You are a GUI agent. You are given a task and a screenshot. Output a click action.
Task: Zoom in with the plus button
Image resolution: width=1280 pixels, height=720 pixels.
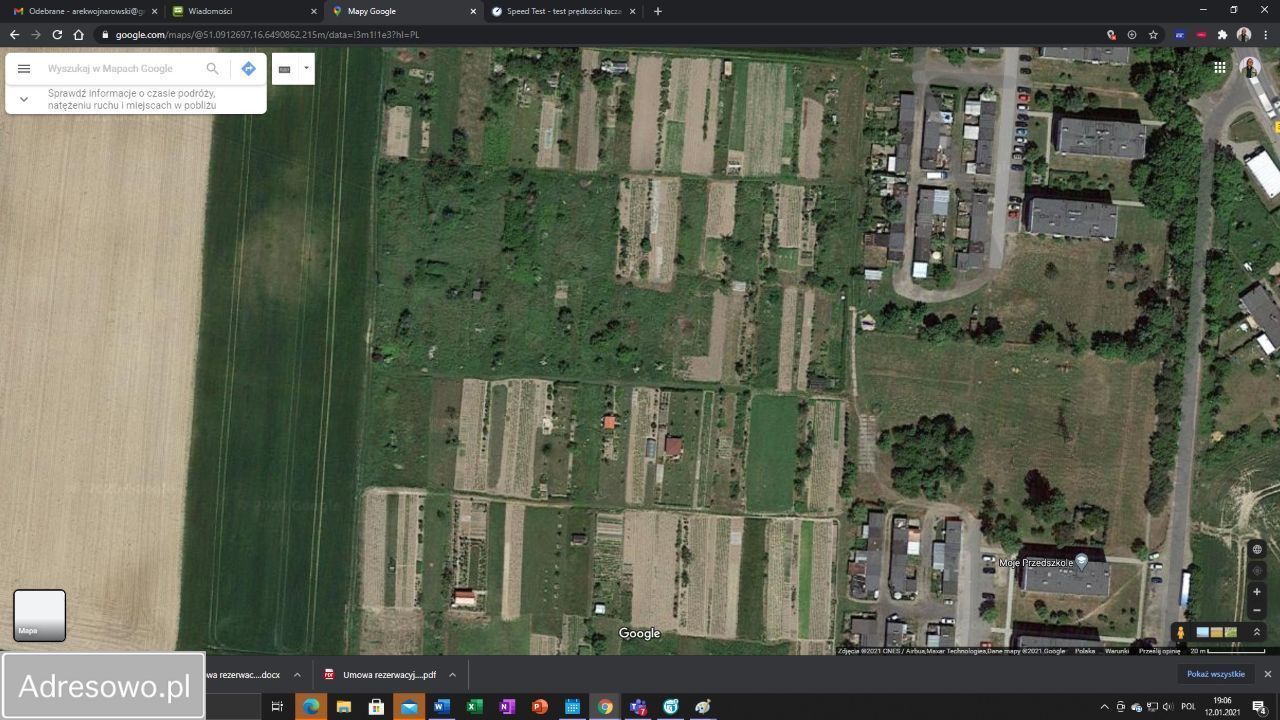coord(1257,592)
